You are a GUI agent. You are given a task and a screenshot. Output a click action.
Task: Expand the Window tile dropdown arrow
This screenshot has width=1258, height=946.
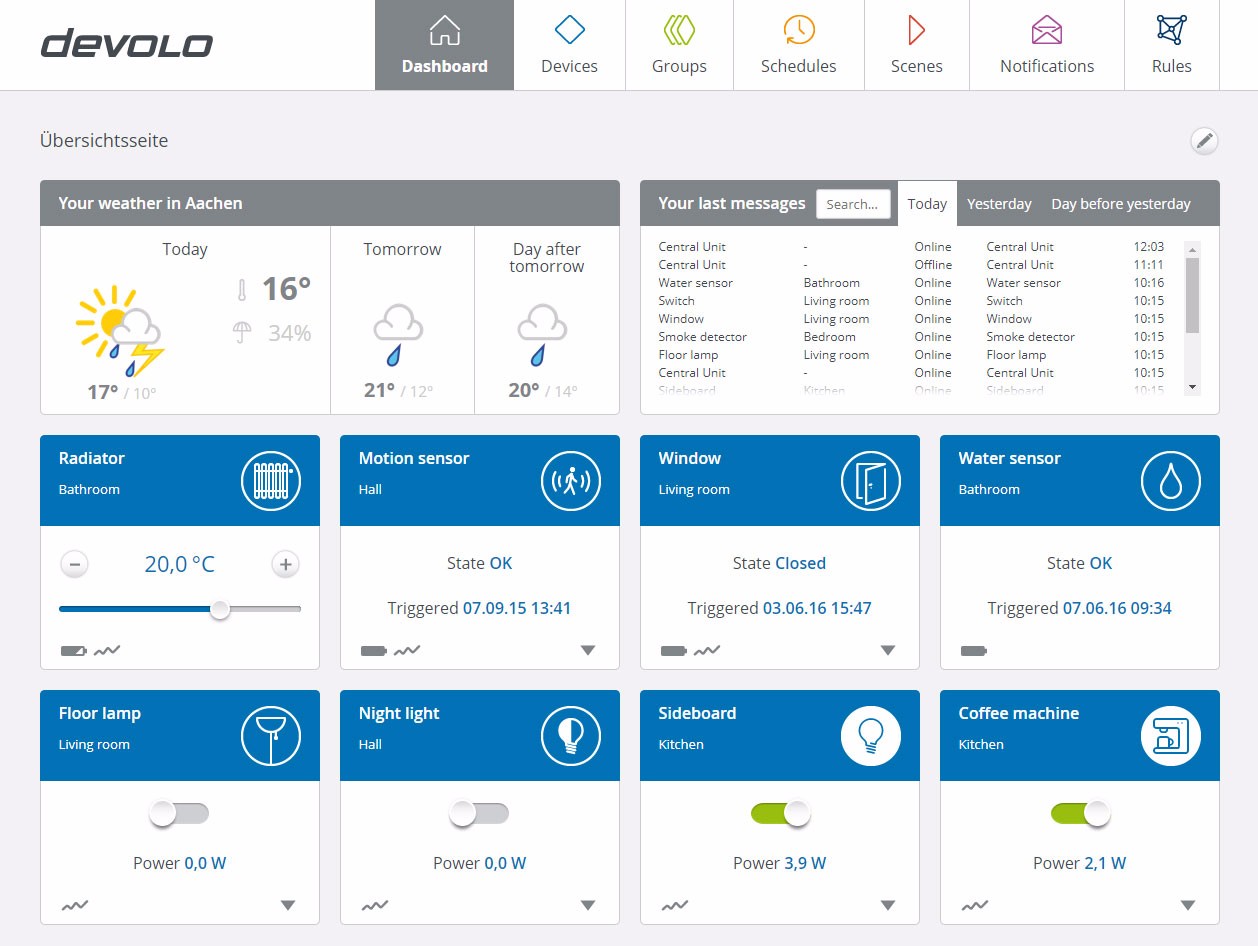[888, 651]
